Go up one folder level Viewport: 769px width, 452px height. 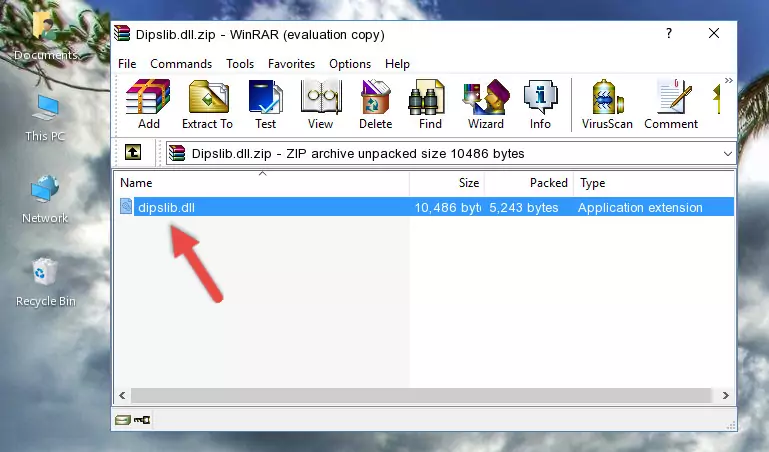tap(133, 152)
